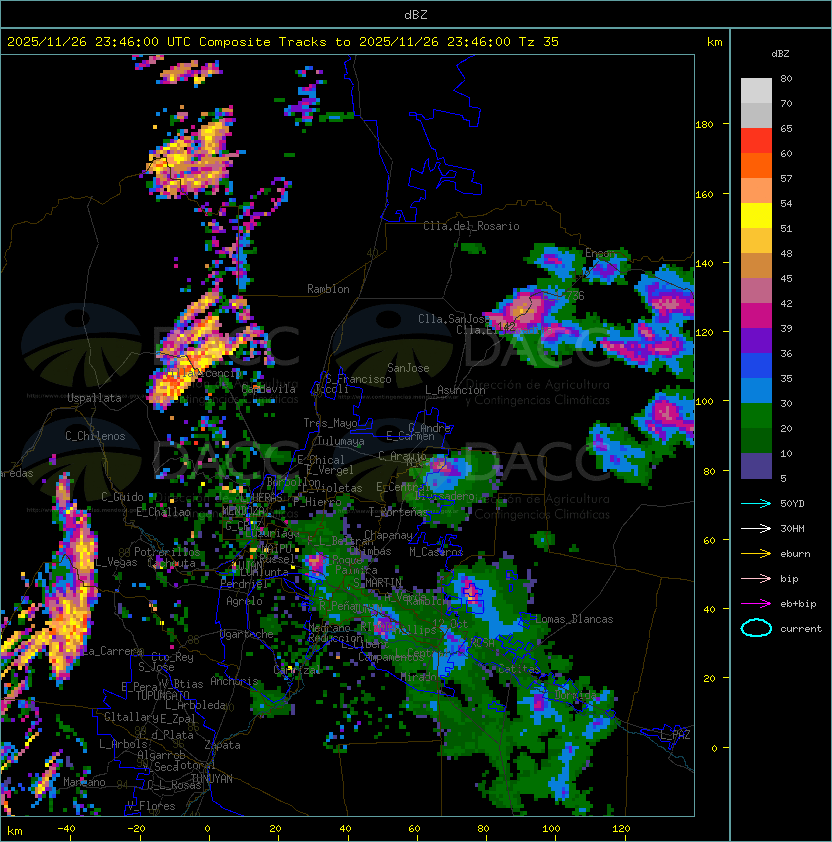Click the 'S_MARTIN' map label

pyautogui.click(x=378, y=583)
